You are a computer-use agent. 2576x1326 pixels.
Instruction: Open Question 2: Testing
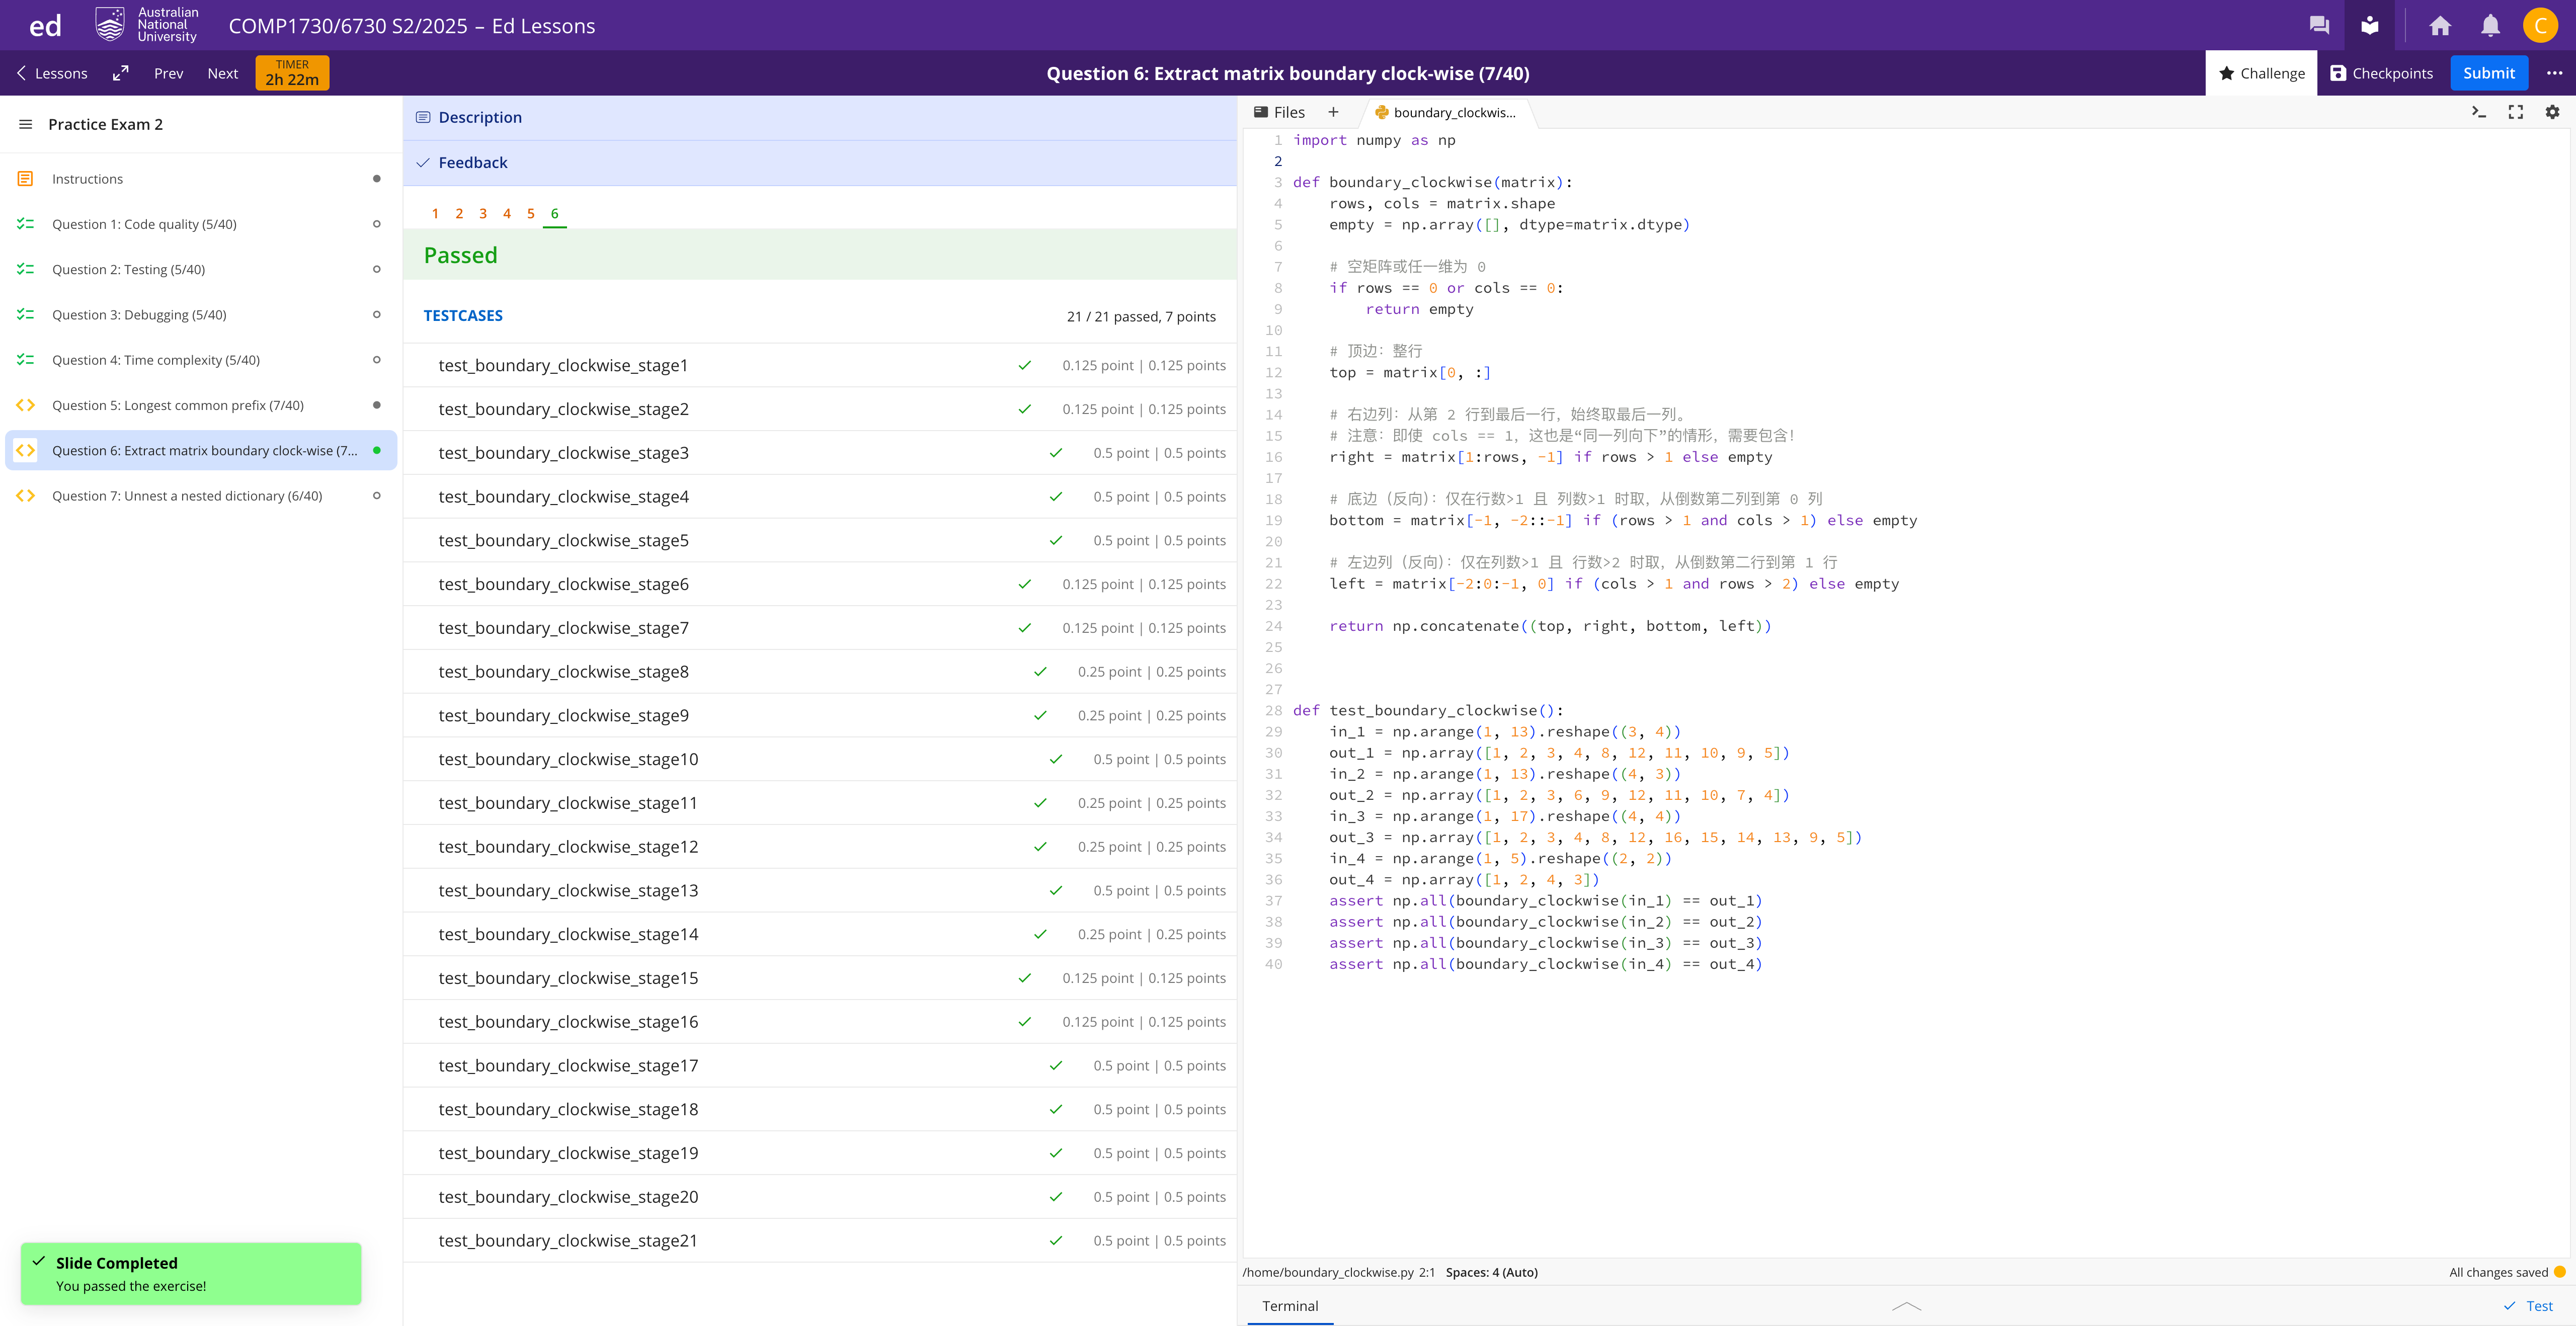coord(201,269)
